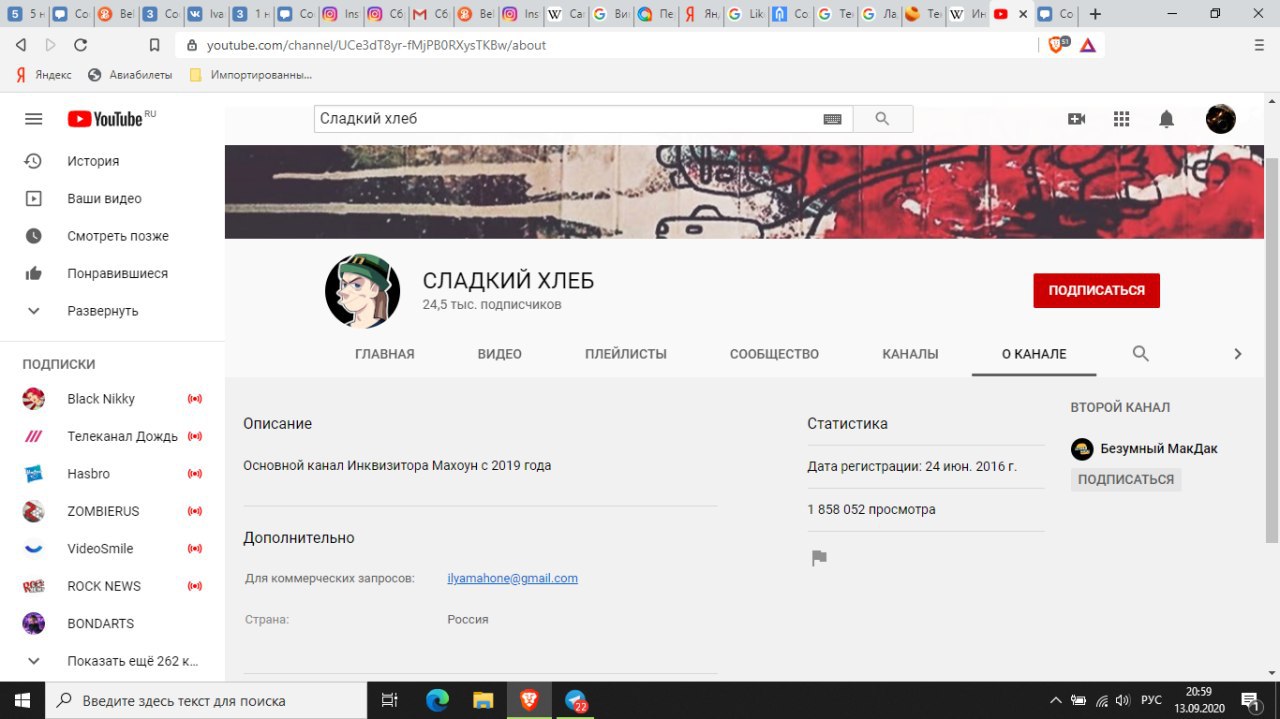
Task: Switch input language РУС in tray
Action: 1152,700
